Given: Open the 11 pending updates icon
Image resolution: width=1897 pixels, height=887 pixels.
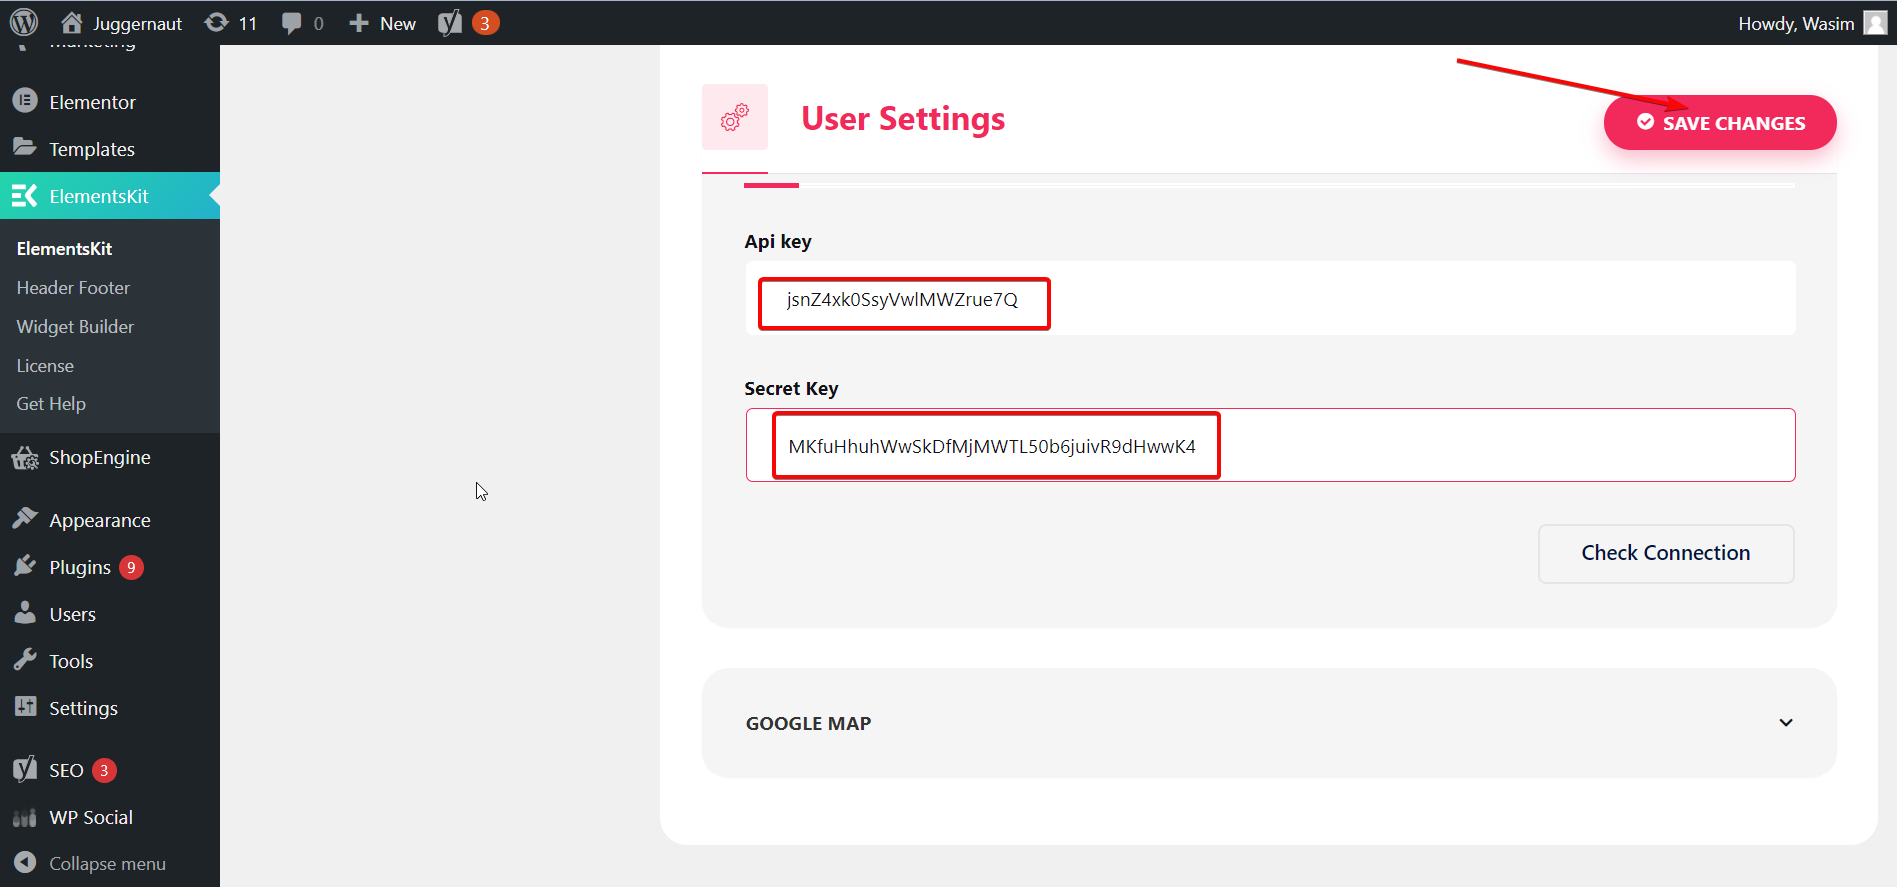Looking at the screenshot, I should coord(231,23).
